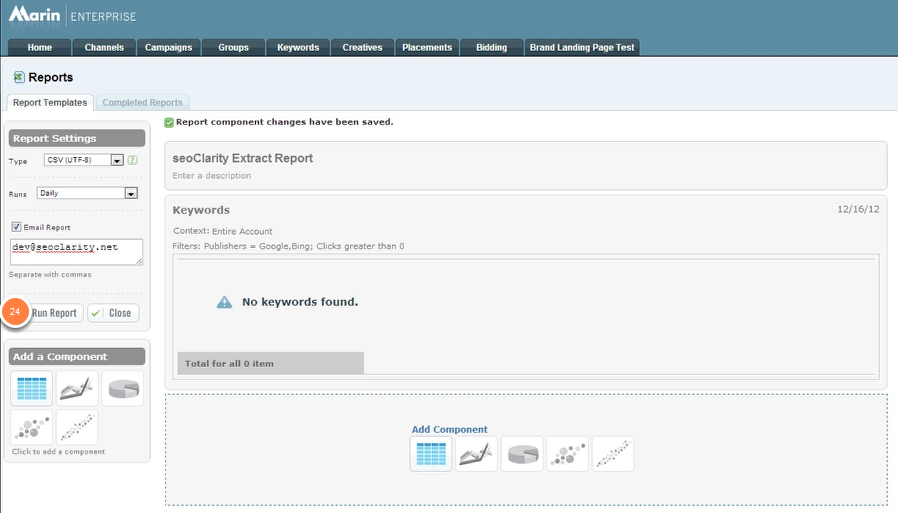Add table grid component from sidebar
Viewport: 898px width, 513px height.
click(31, 388)
